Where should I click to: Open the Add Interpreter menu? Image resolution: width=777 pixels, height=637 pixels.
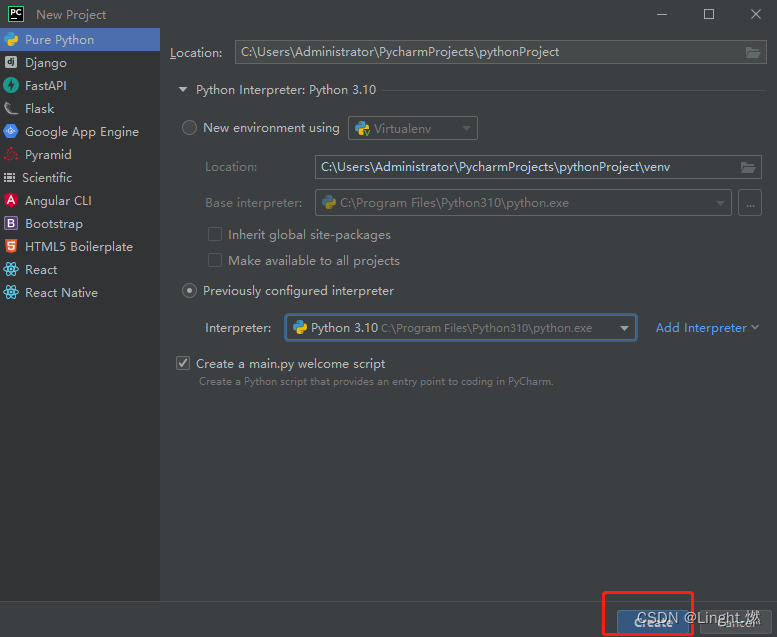(x=707, y=328)
